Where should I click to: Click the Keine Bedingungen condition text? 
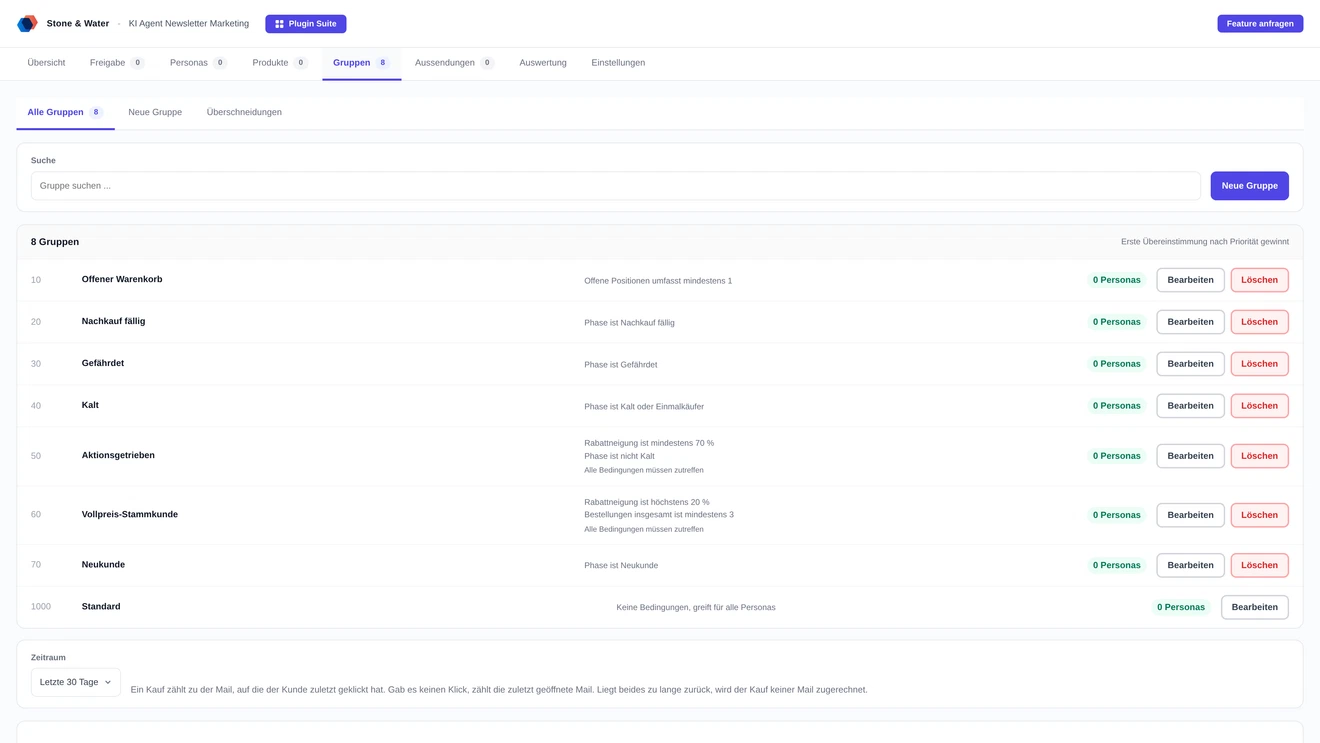coord(696,608)
